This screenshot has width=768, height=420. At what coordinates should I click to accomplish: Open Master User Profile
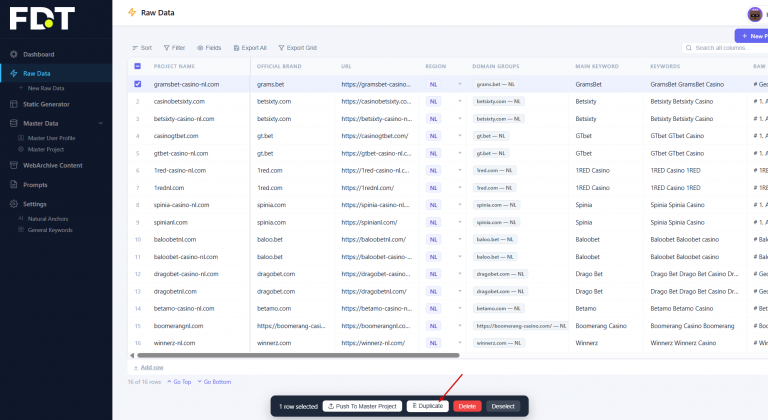coord(51,138)
